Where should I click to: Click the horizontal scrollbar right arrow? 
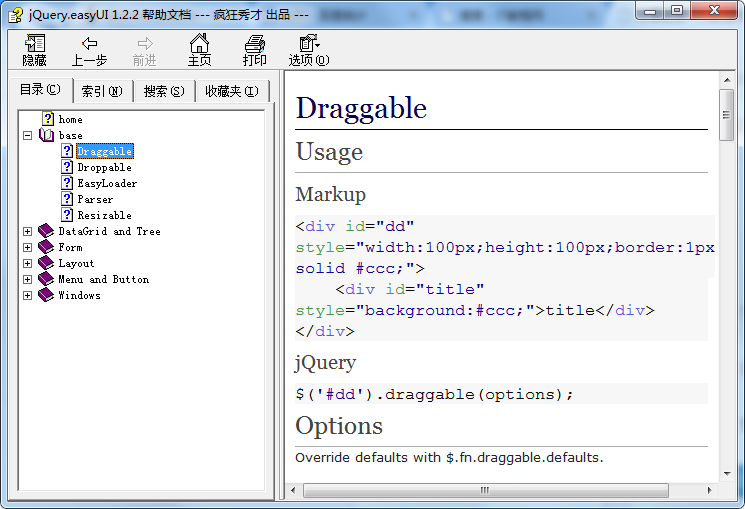tap(710, 490)
